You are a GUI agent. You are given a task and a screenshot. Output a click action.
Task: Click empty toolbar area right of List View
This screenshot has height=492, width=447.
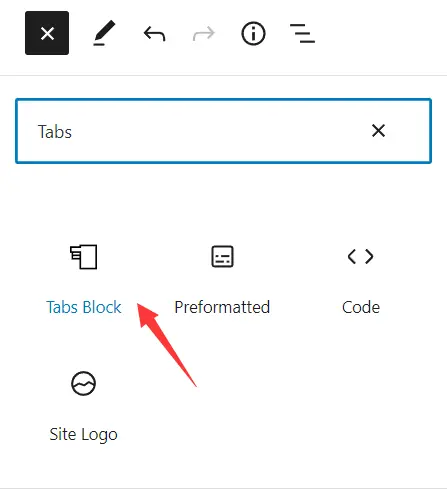click(x=380, y=33)
